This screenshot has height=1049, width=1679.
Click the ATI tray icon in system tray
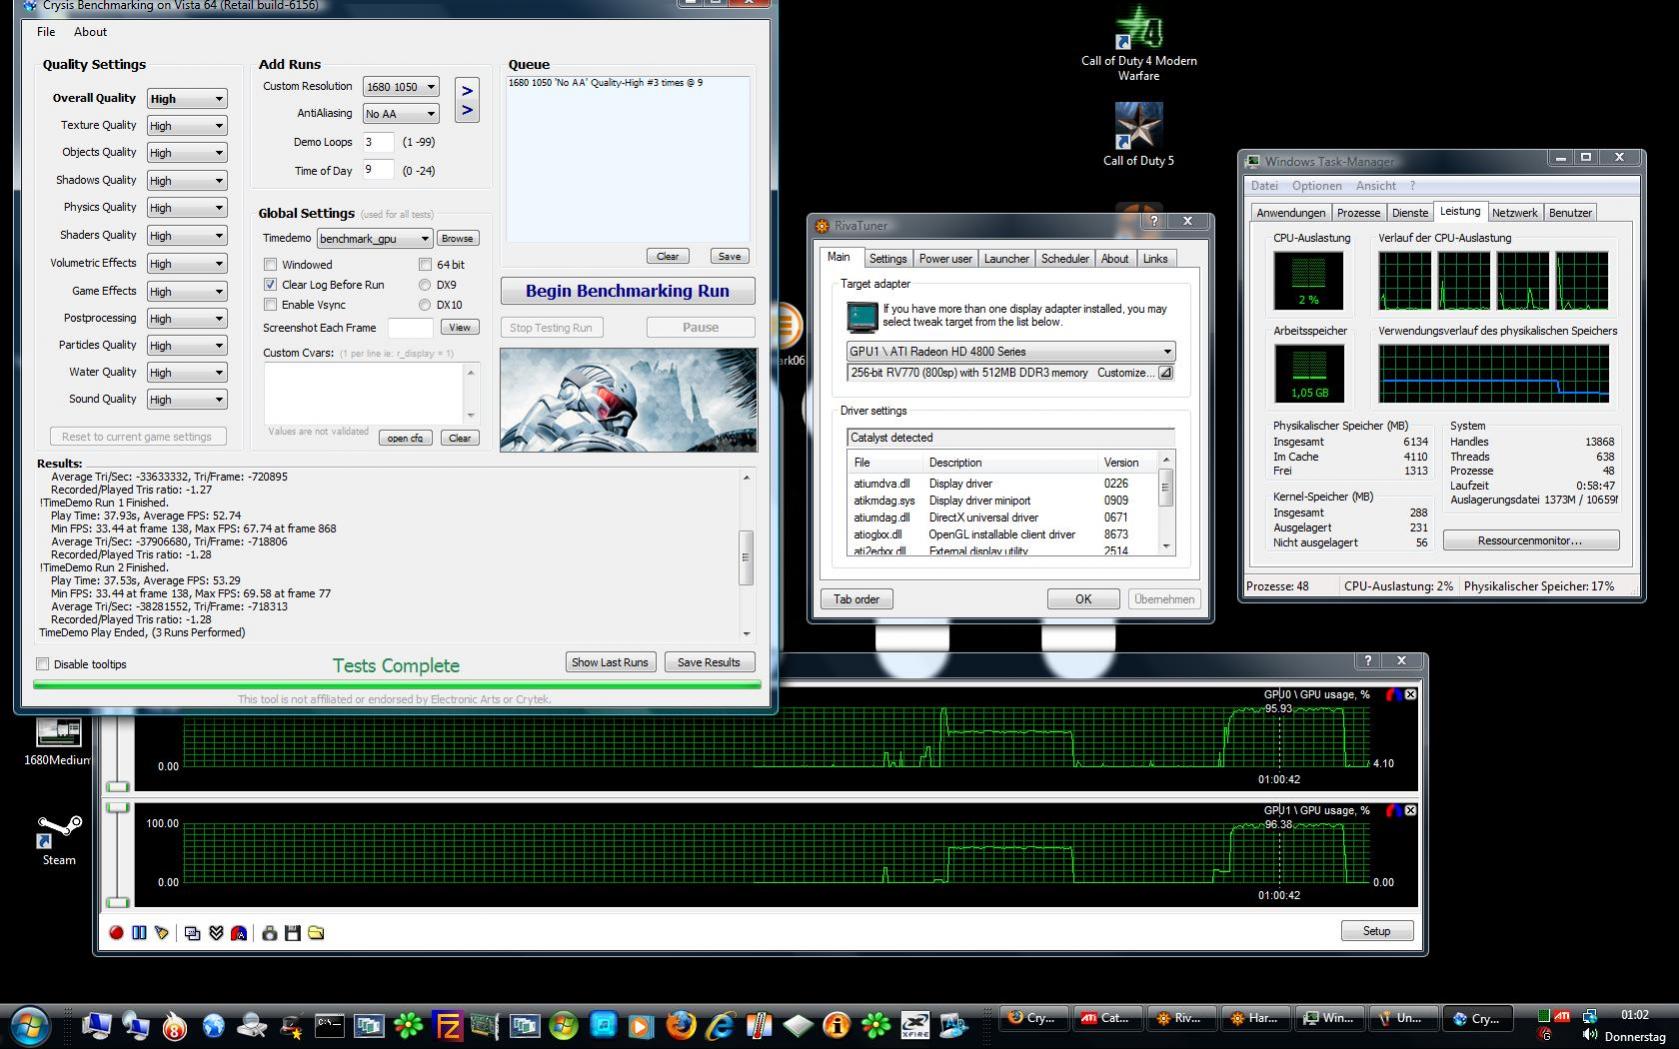pyautogui.click(x=1561, y=1016)
